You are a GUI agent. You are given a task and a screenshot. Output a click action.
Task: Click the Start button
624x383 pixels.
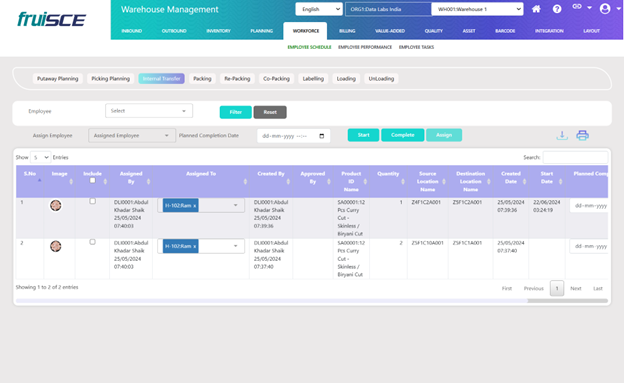click(x=363, y=135)
